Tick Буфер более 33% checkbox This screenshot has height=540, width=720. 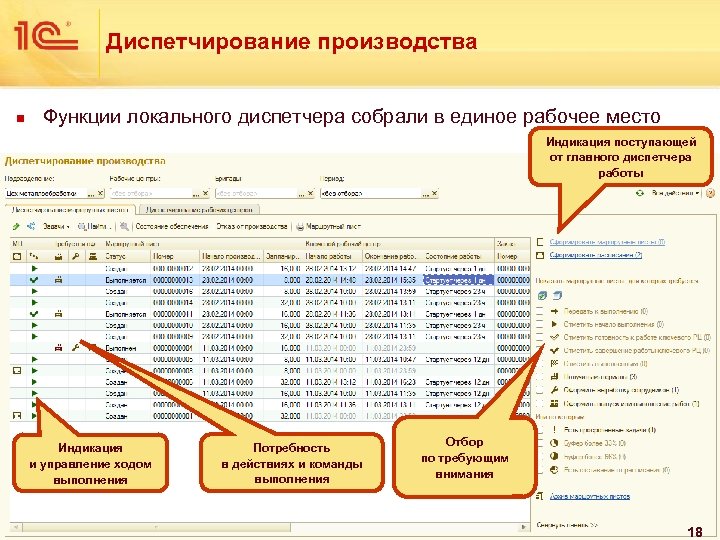click(540, 443)
